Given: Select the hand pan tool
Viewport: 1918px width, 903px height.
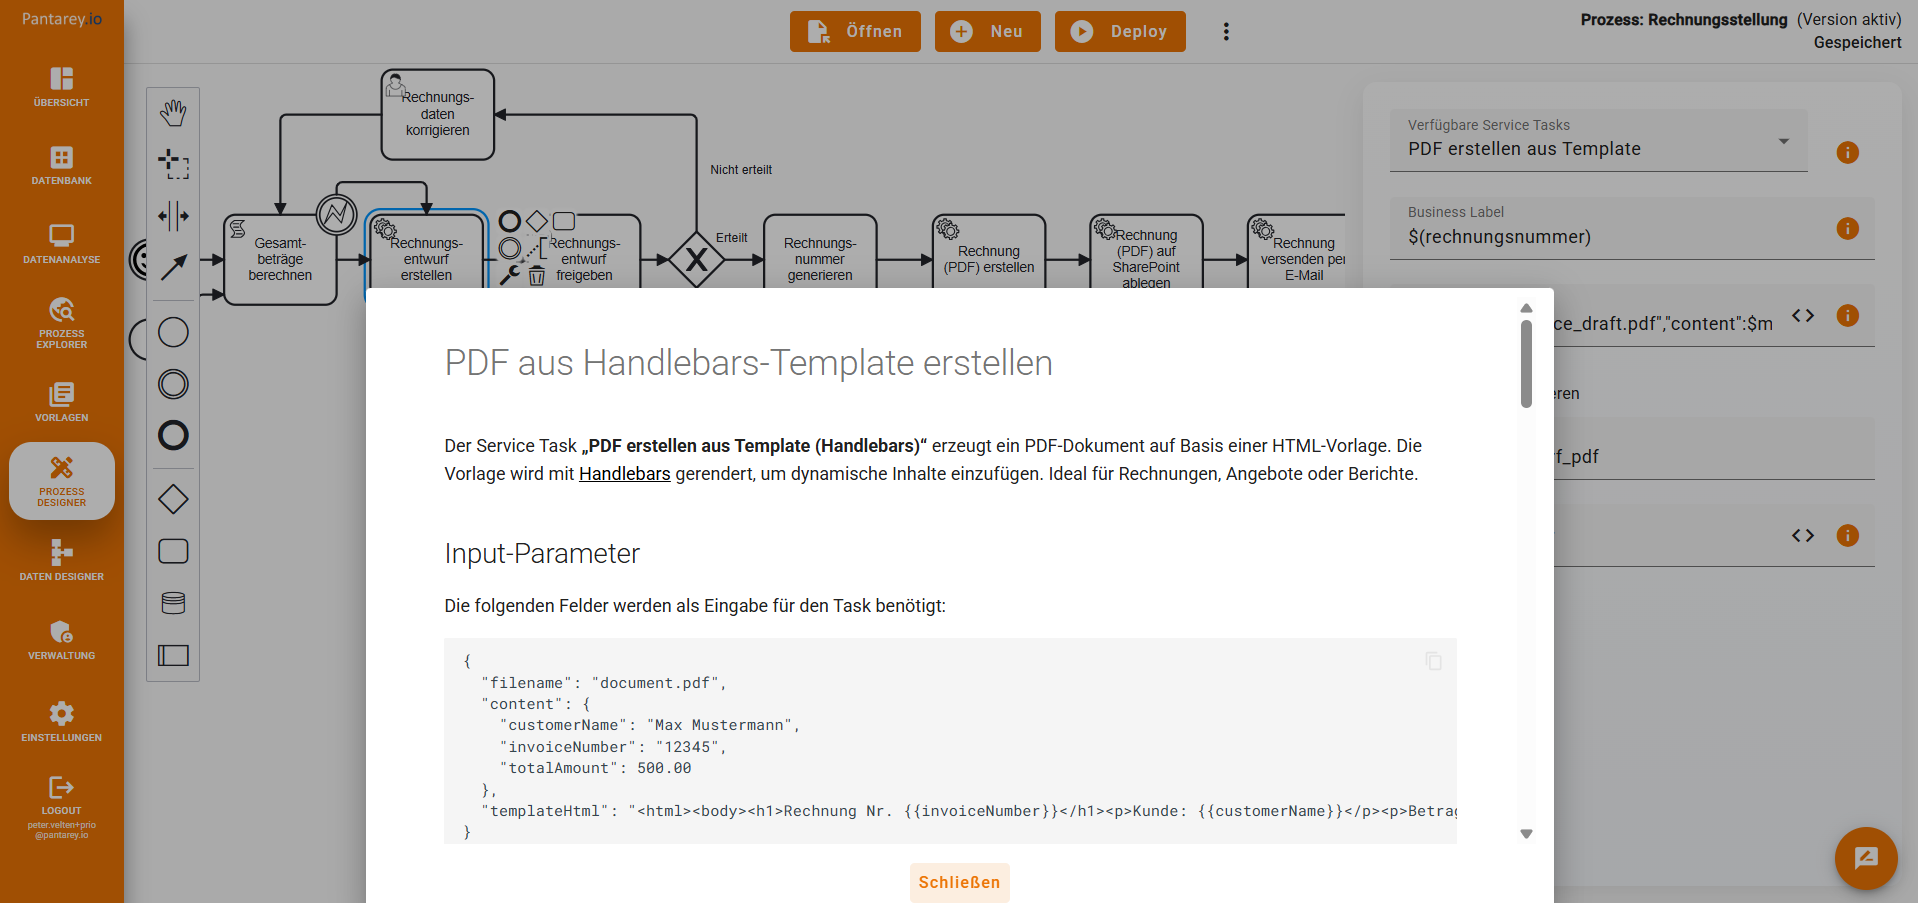Looking at the screenshot, I should pos(173,113).
